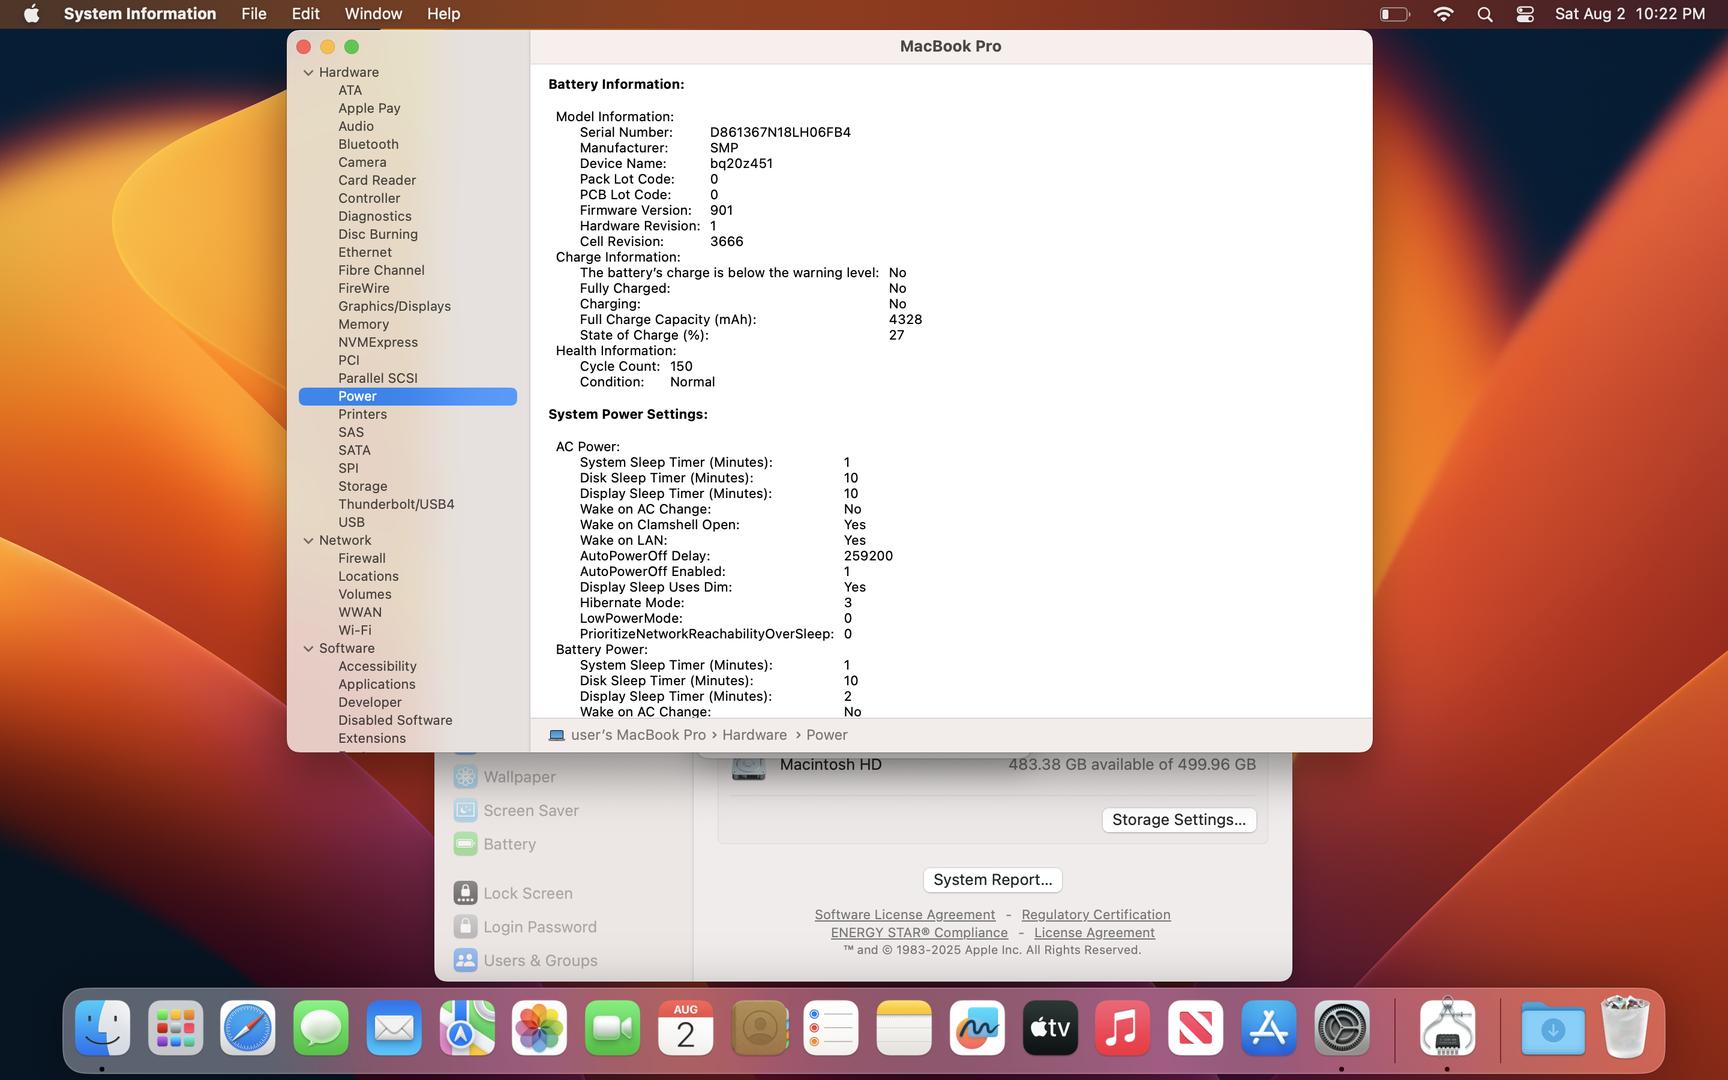This screenshot has height=1080, width=1728.
Task: Select Power in Hardware list
Action: pyautogui.click(x=407, y=397)
